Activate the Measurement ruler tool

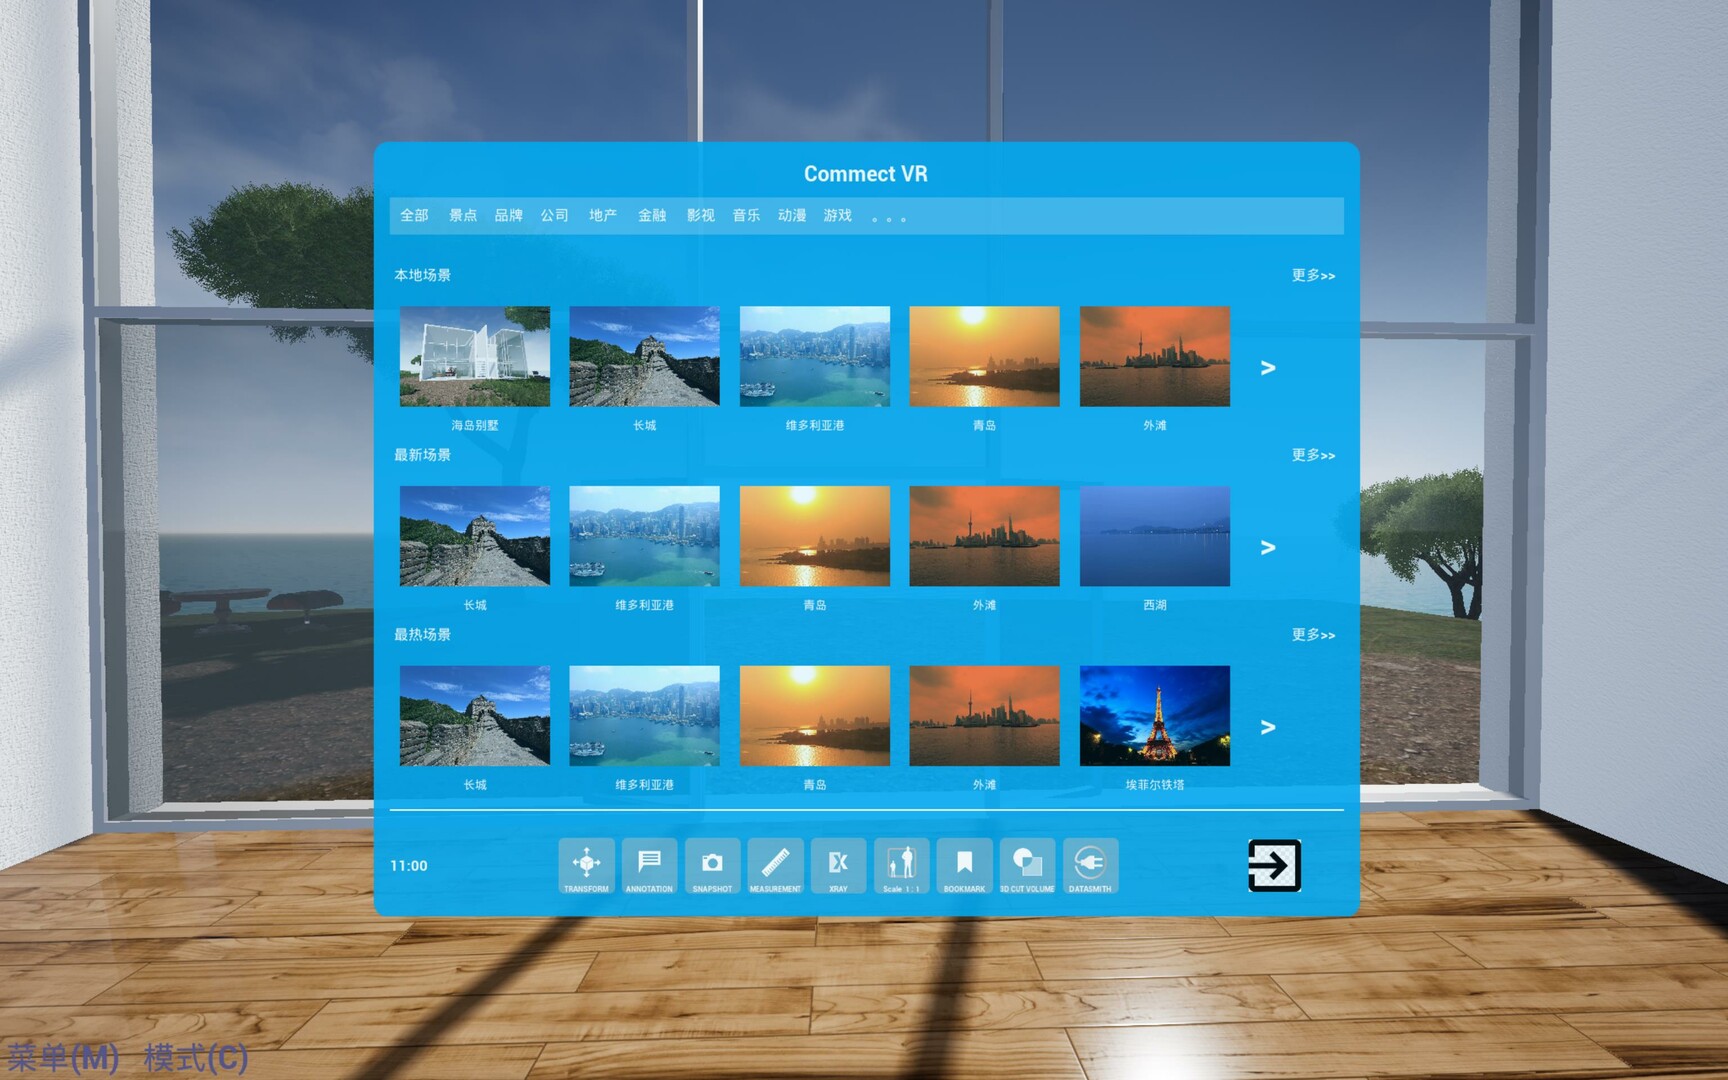point(775,866)
